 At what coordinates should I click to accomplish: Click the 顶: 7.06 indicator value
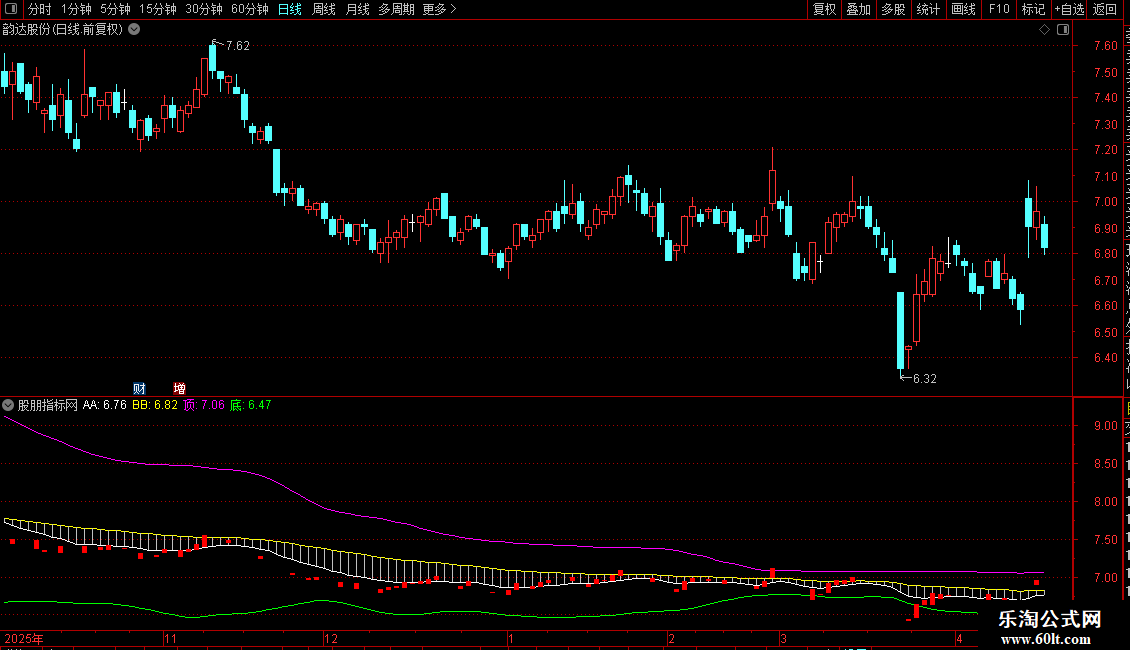(204, 405)
